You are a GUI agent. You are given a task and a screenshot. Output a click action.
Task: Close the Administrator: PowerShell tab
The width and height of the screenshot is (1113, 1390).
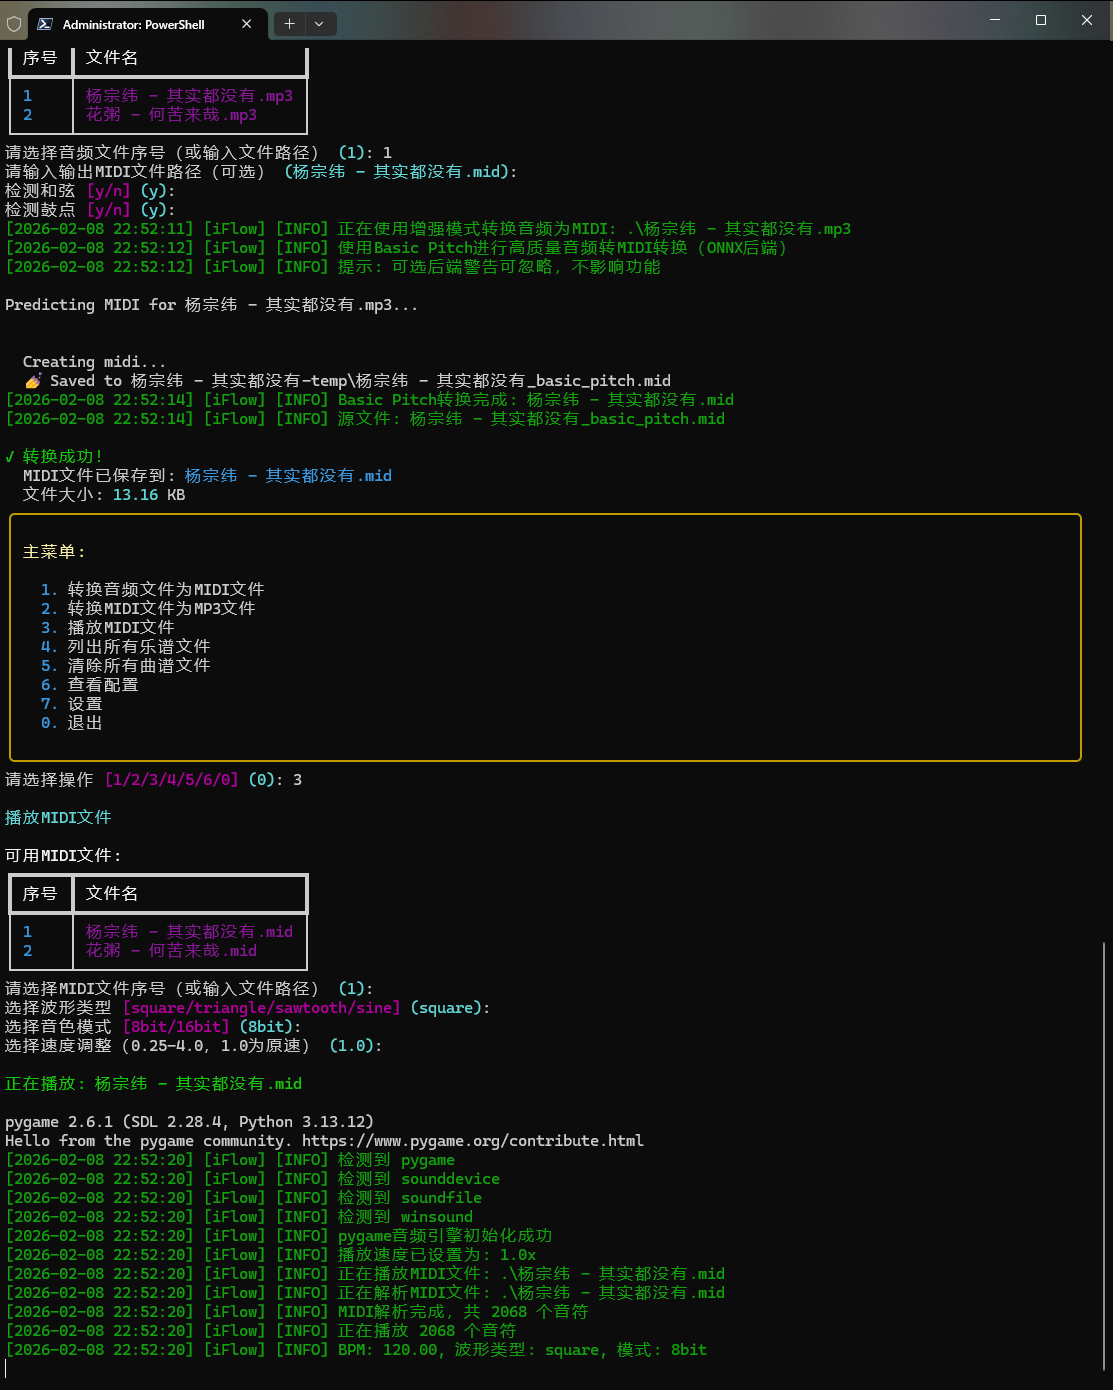point(247,24)
